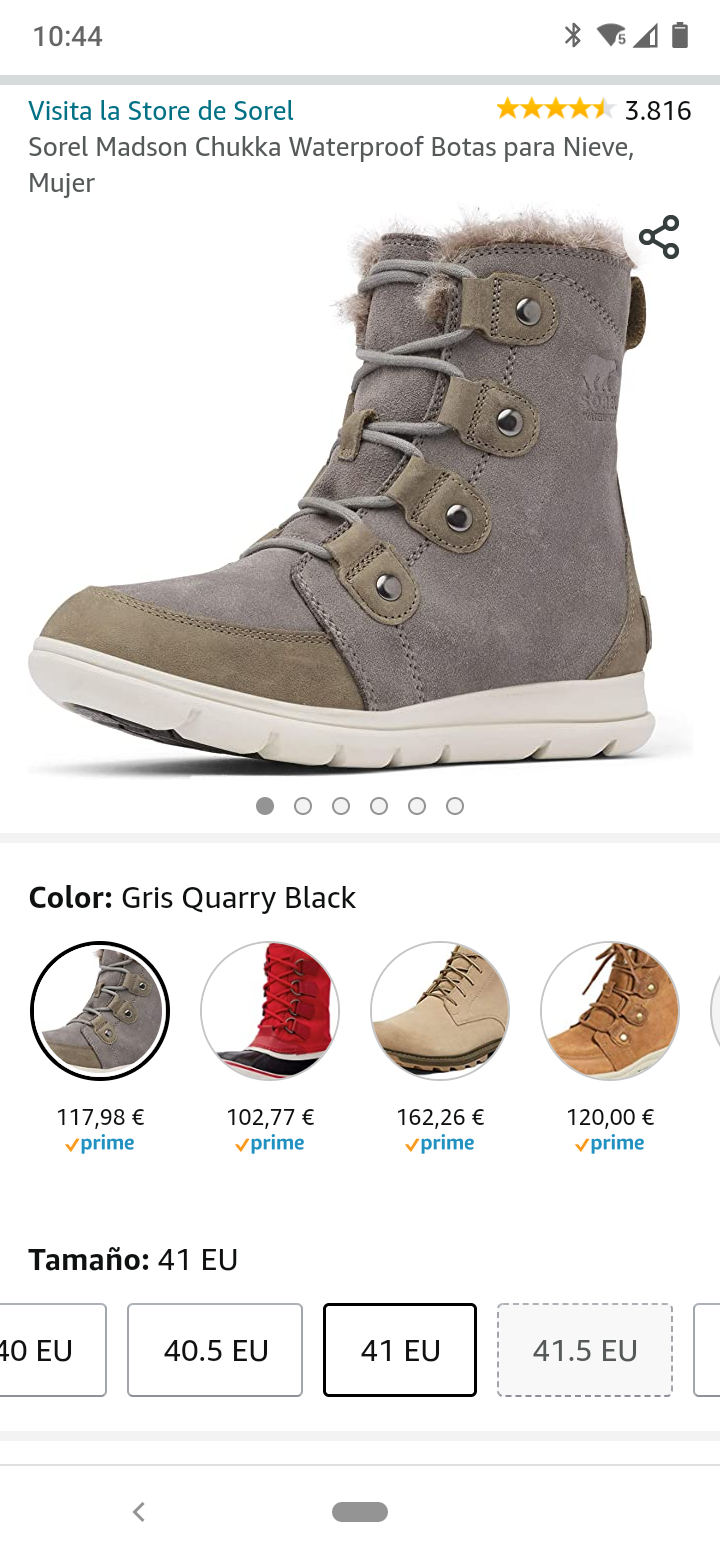Screen dimensions: 720x1560
Task: Select the Gris Quarry Black color swatch
Action: click(x=100, y=1010)
